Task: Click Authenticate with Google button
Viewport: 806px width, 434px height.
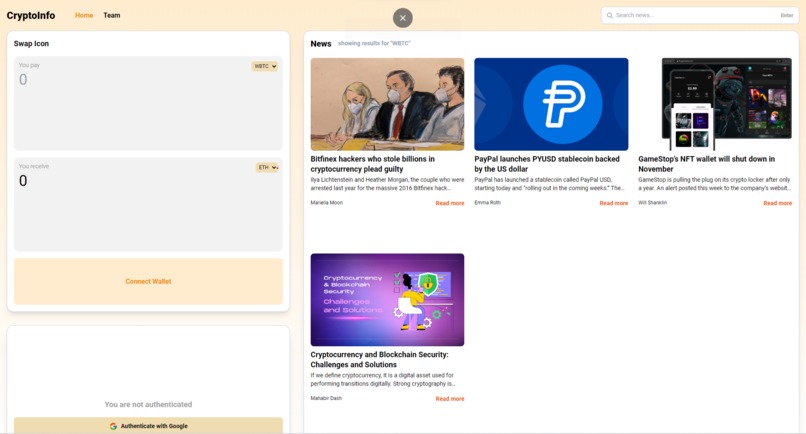Action: (148, 426)
